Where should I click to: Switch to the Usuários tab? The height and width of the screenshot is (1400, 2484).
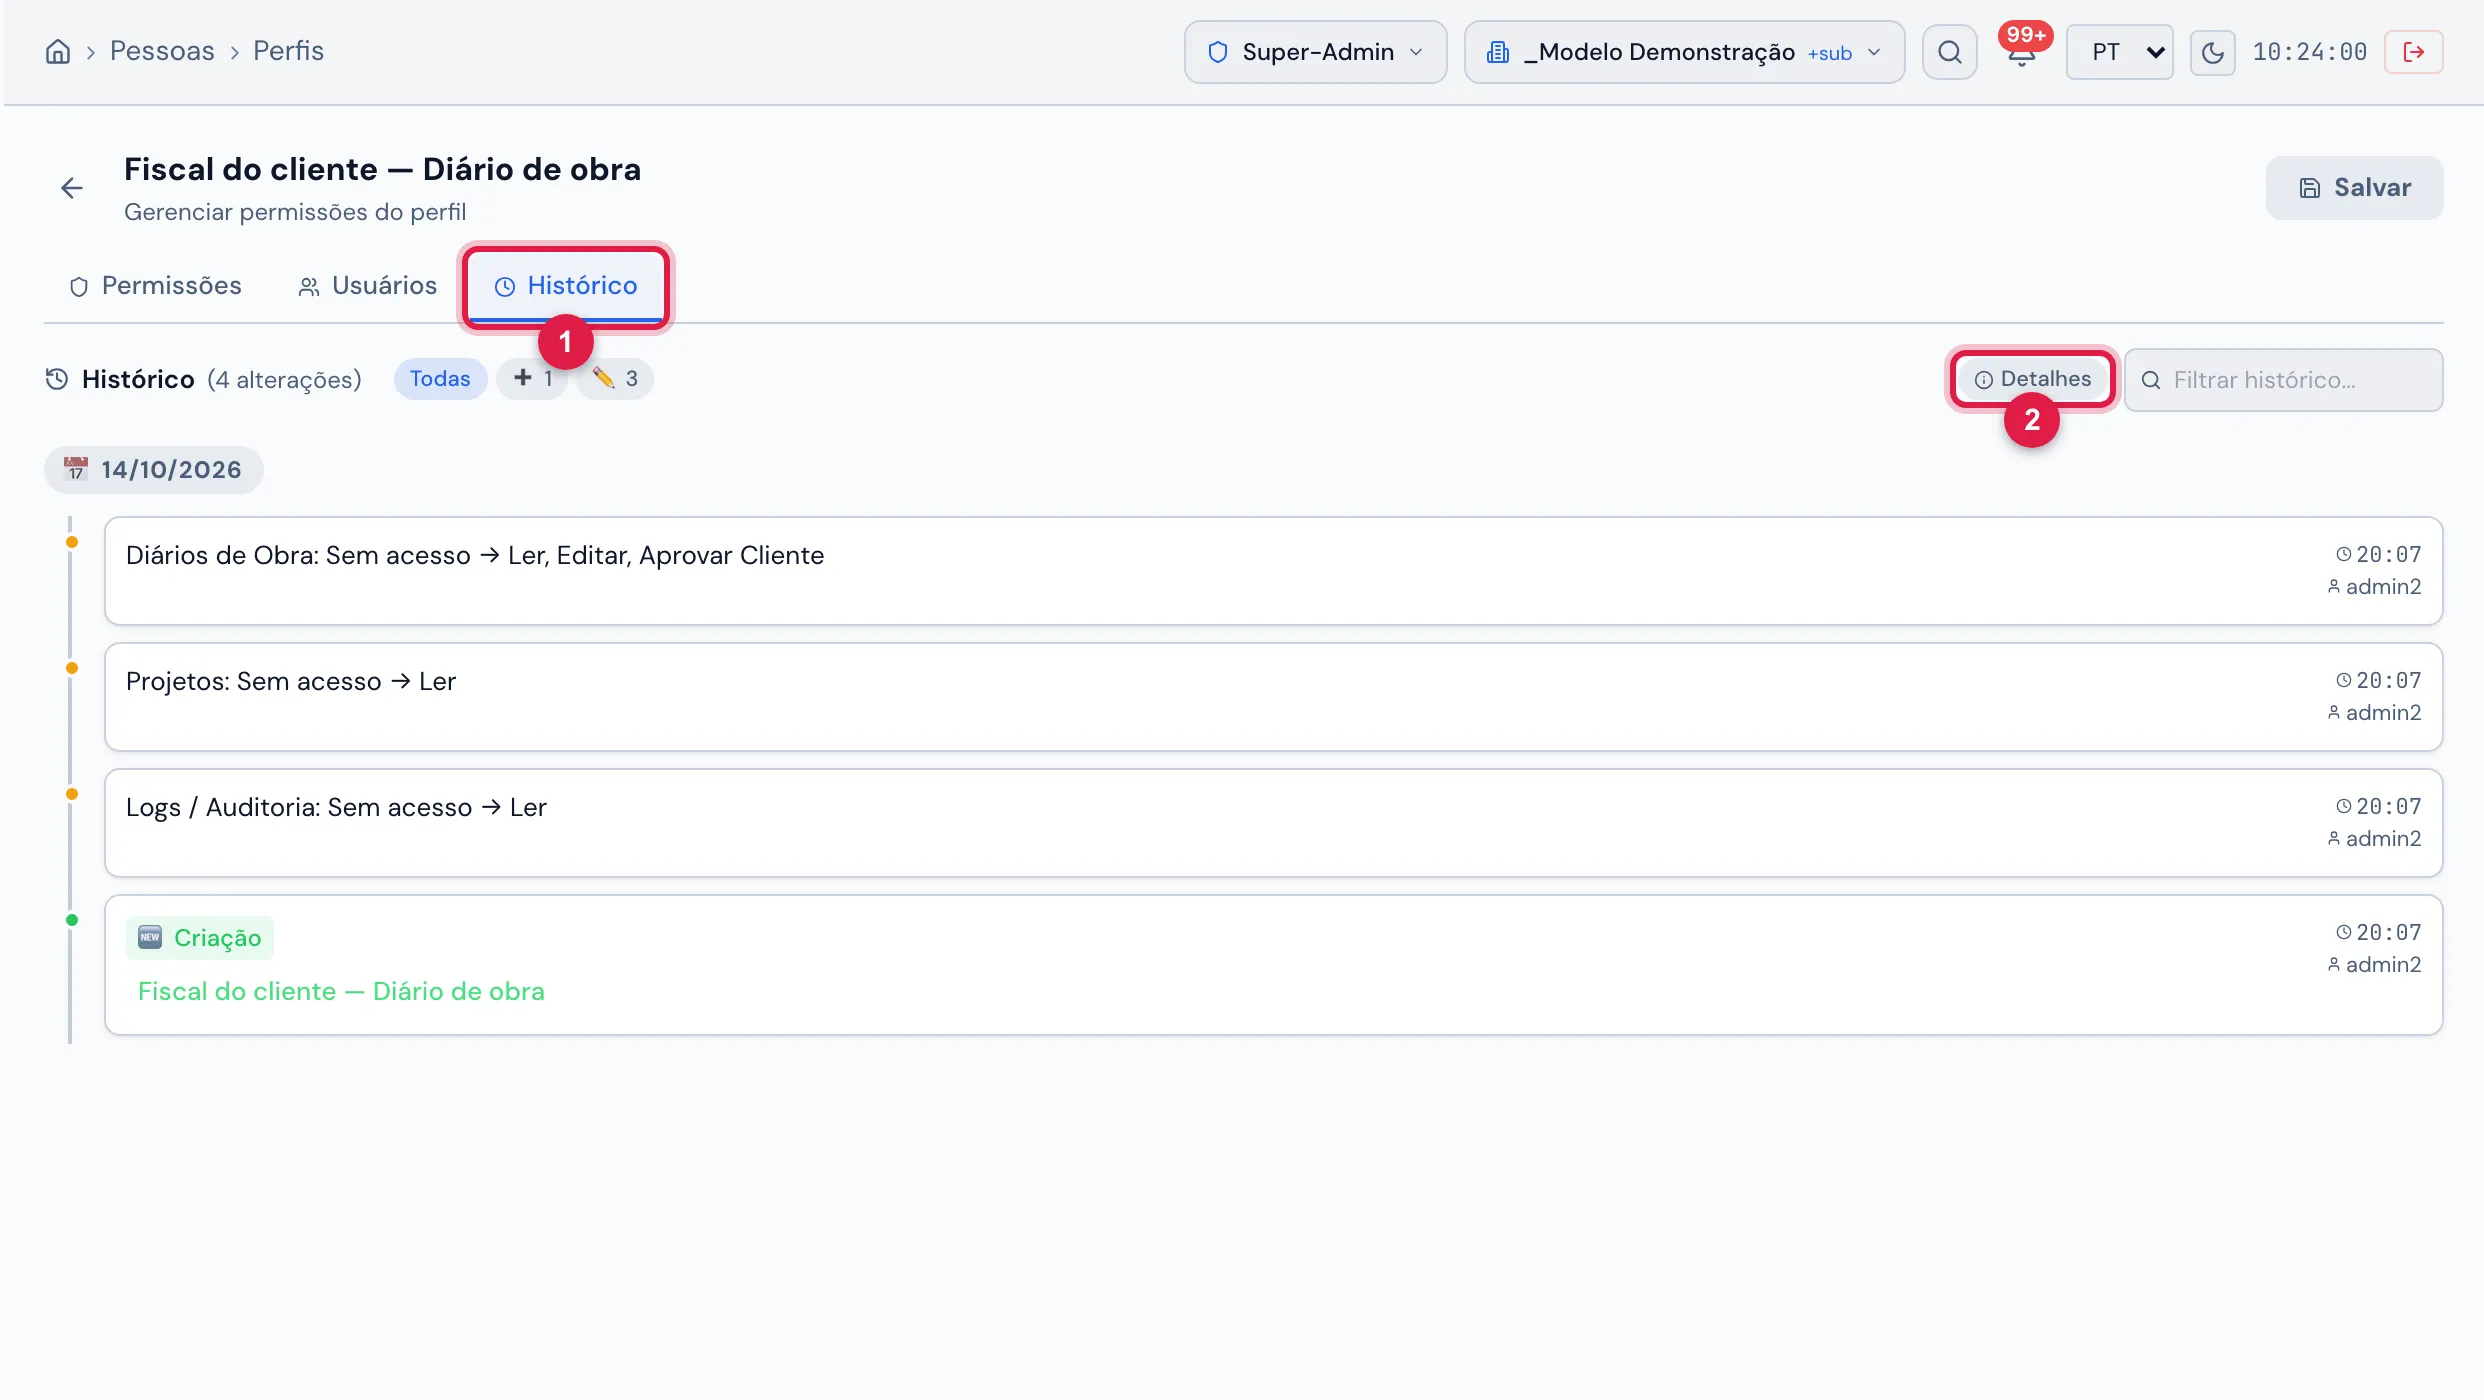click(367, 286)
